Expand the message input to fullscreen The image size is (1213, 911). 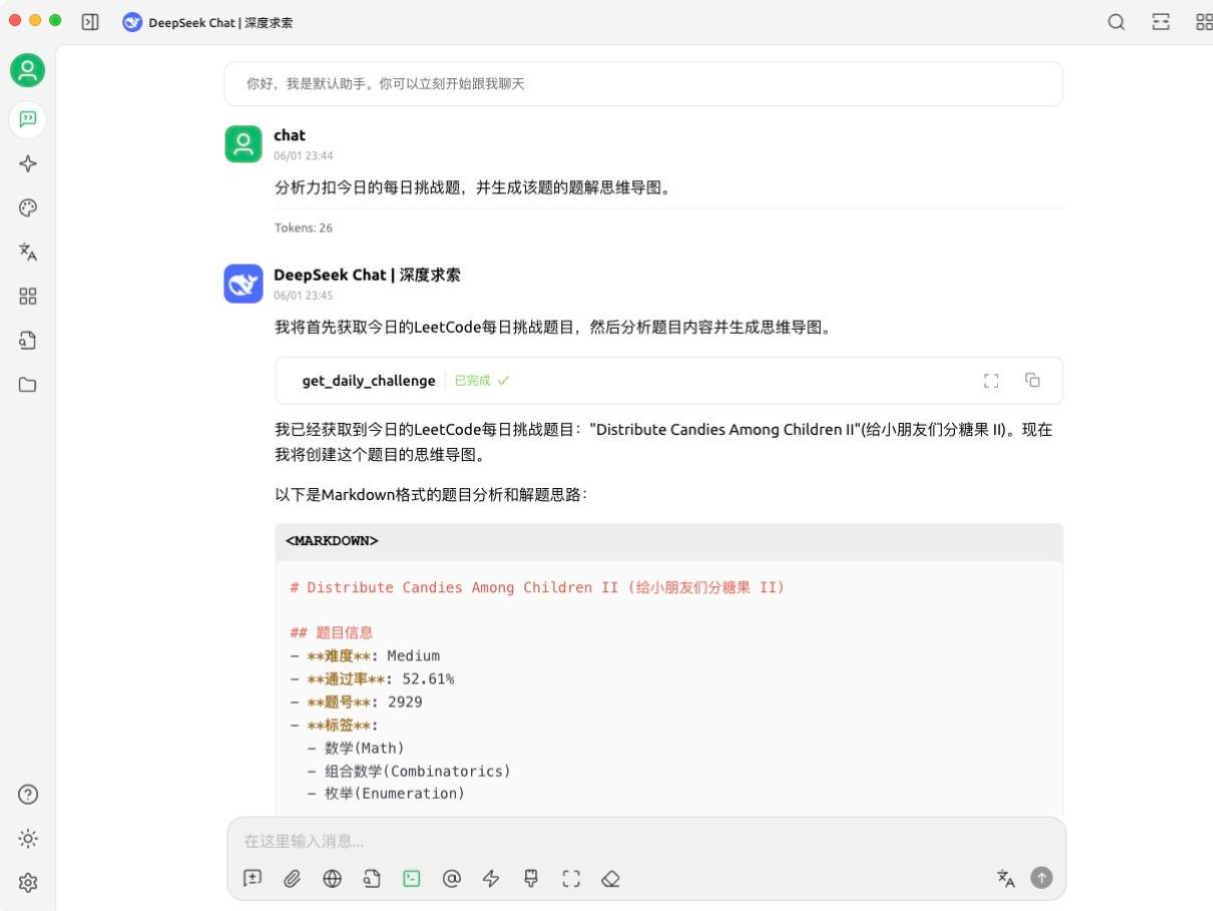point(571,878)
